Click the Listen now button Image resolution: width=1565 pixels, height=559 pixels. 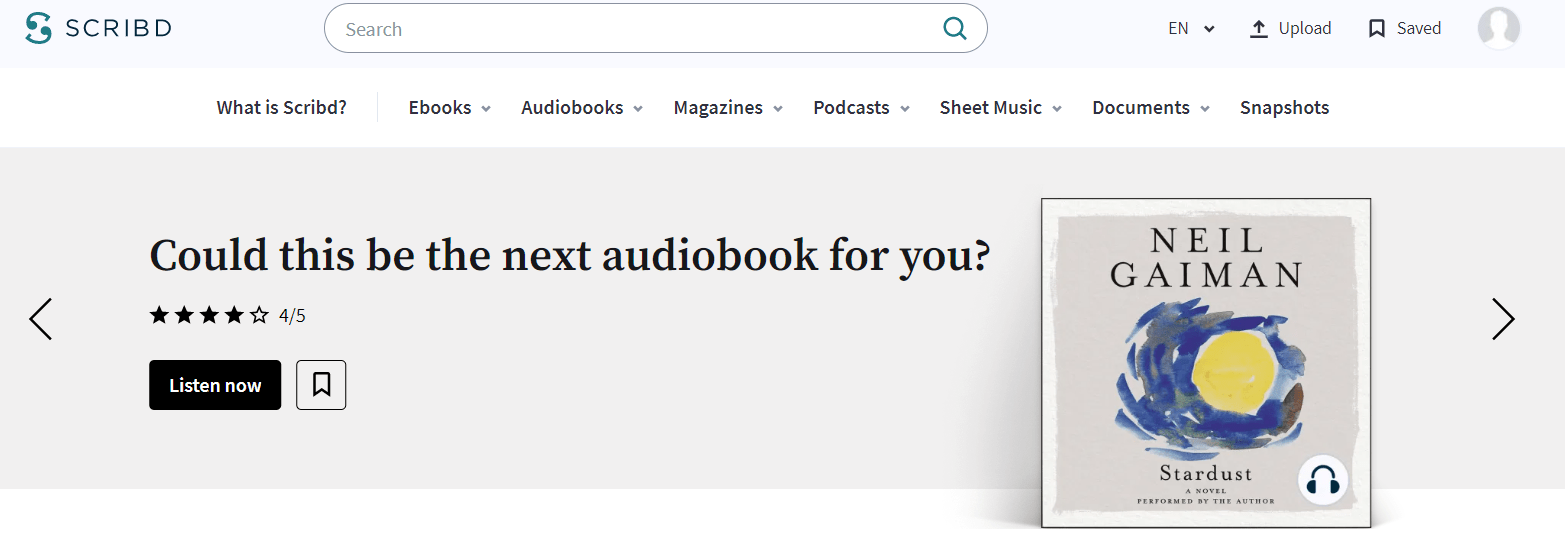[215, 385]
